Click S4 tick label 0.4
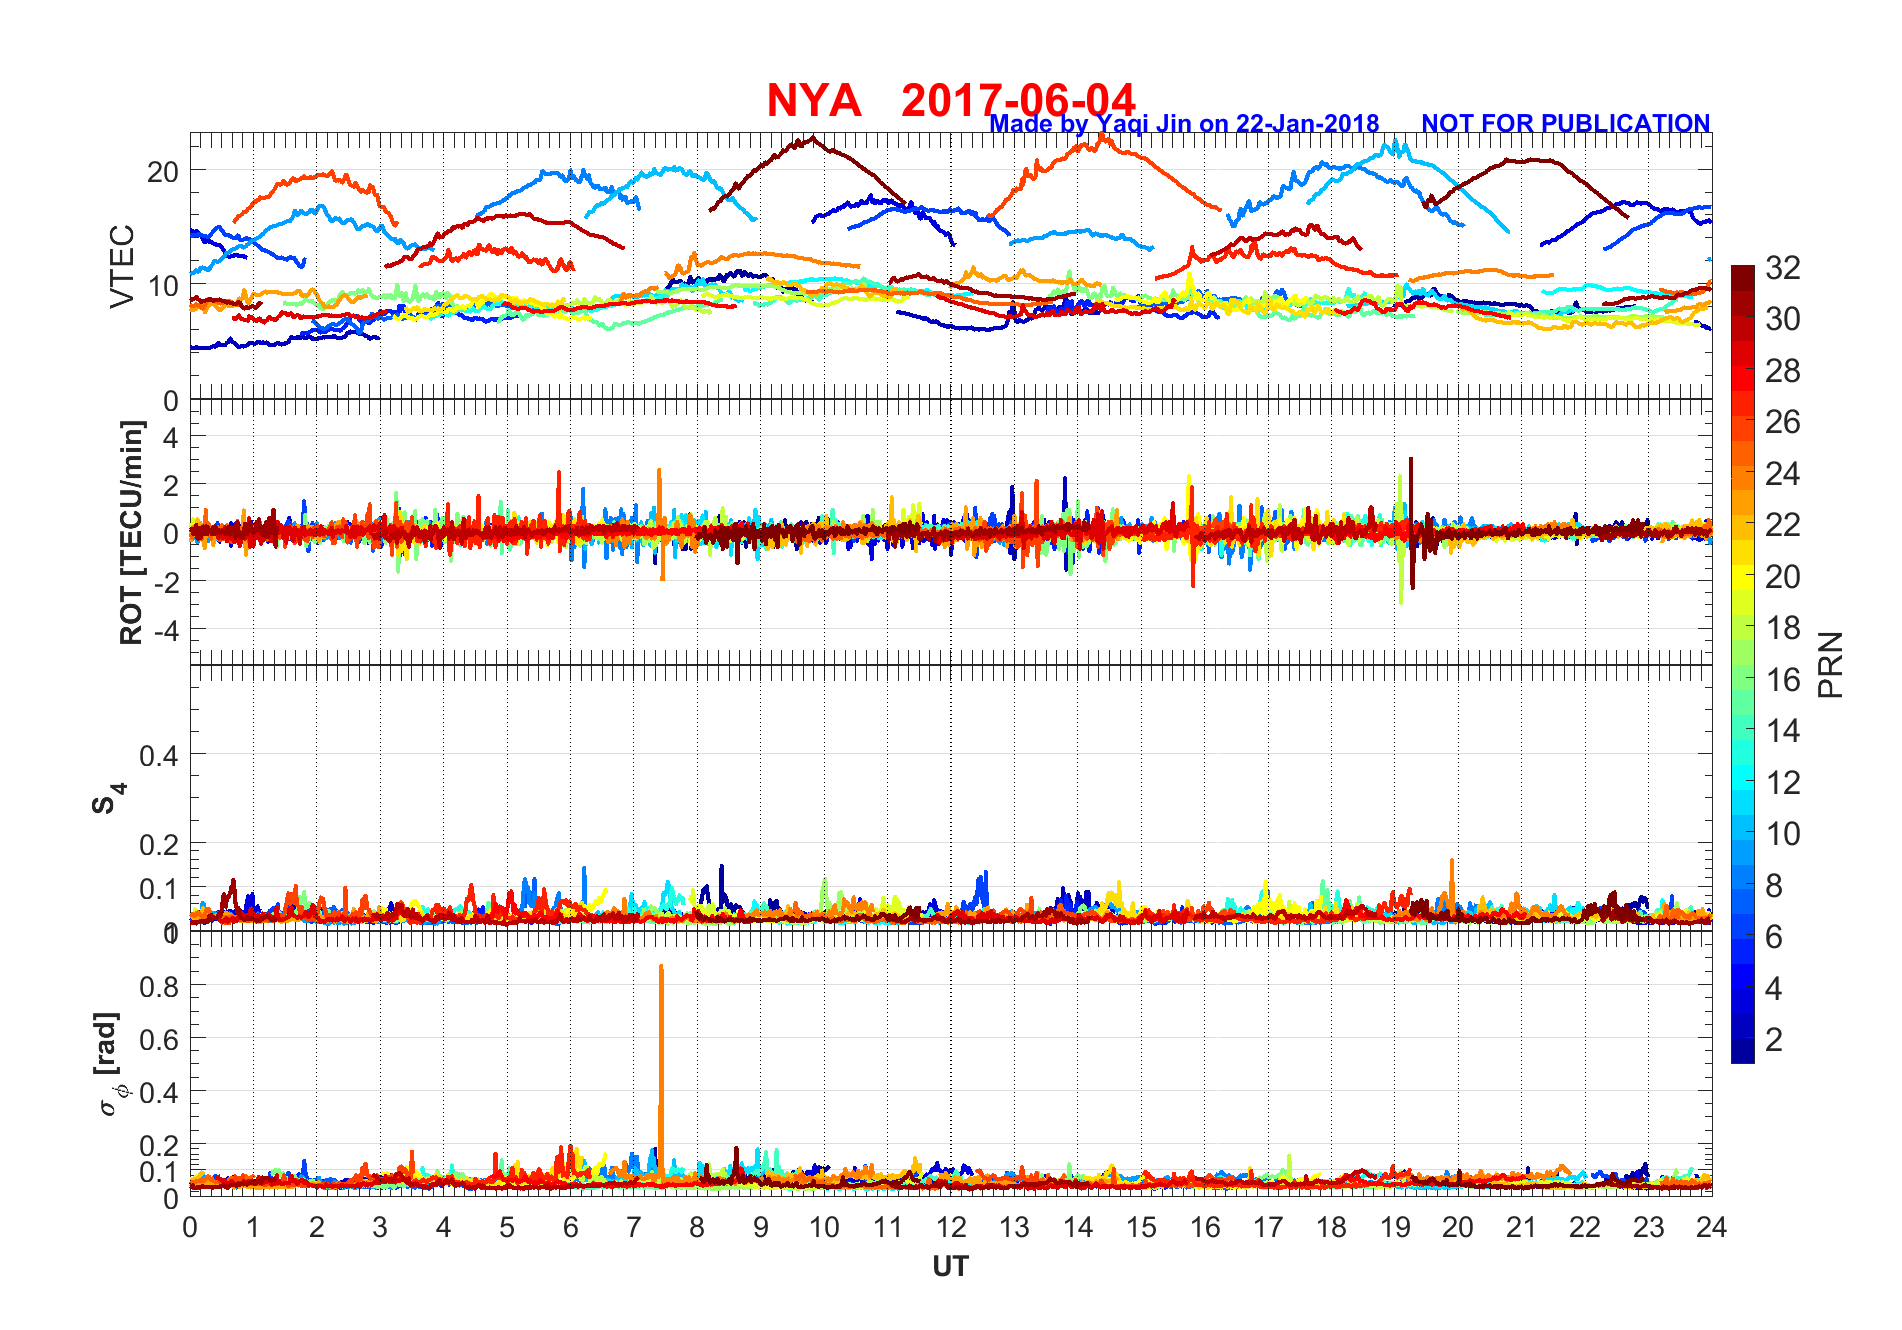 (x=159, y=755)
